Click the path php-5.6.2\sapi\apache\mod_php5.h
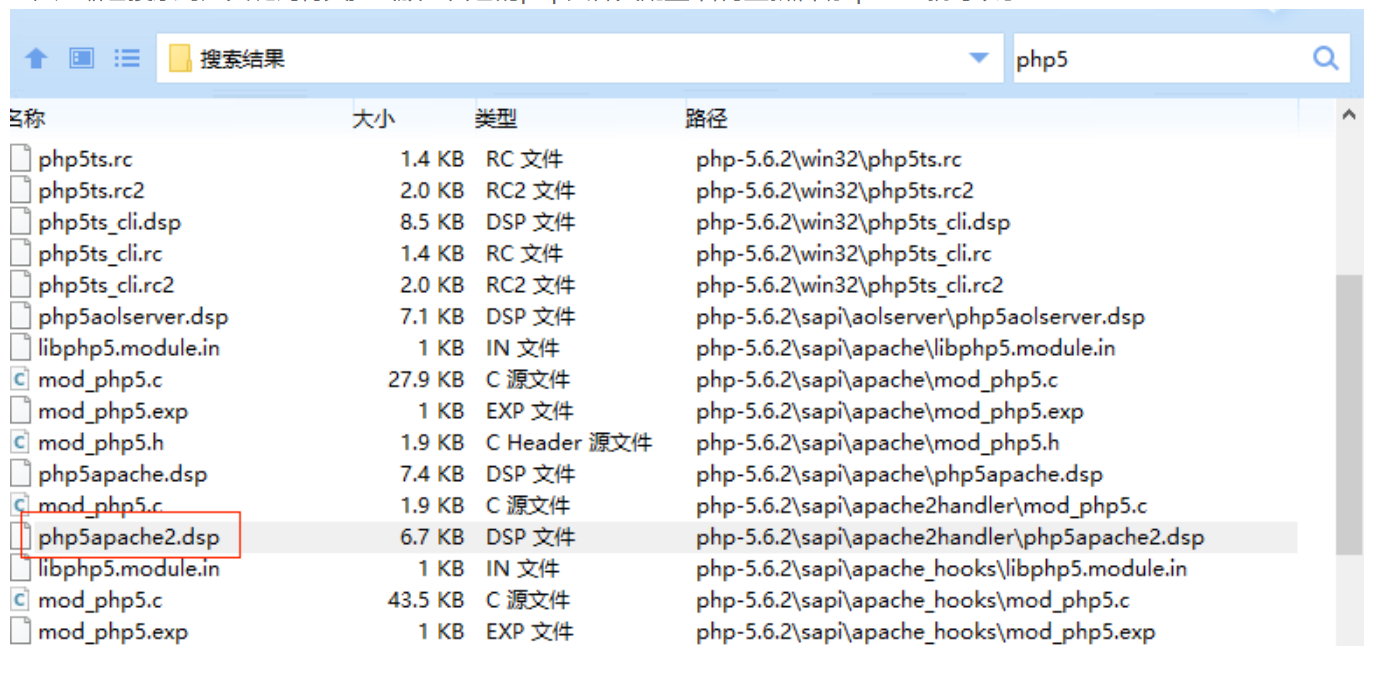The width and height of the screenshot is (1374, 682). click(878, 442)
